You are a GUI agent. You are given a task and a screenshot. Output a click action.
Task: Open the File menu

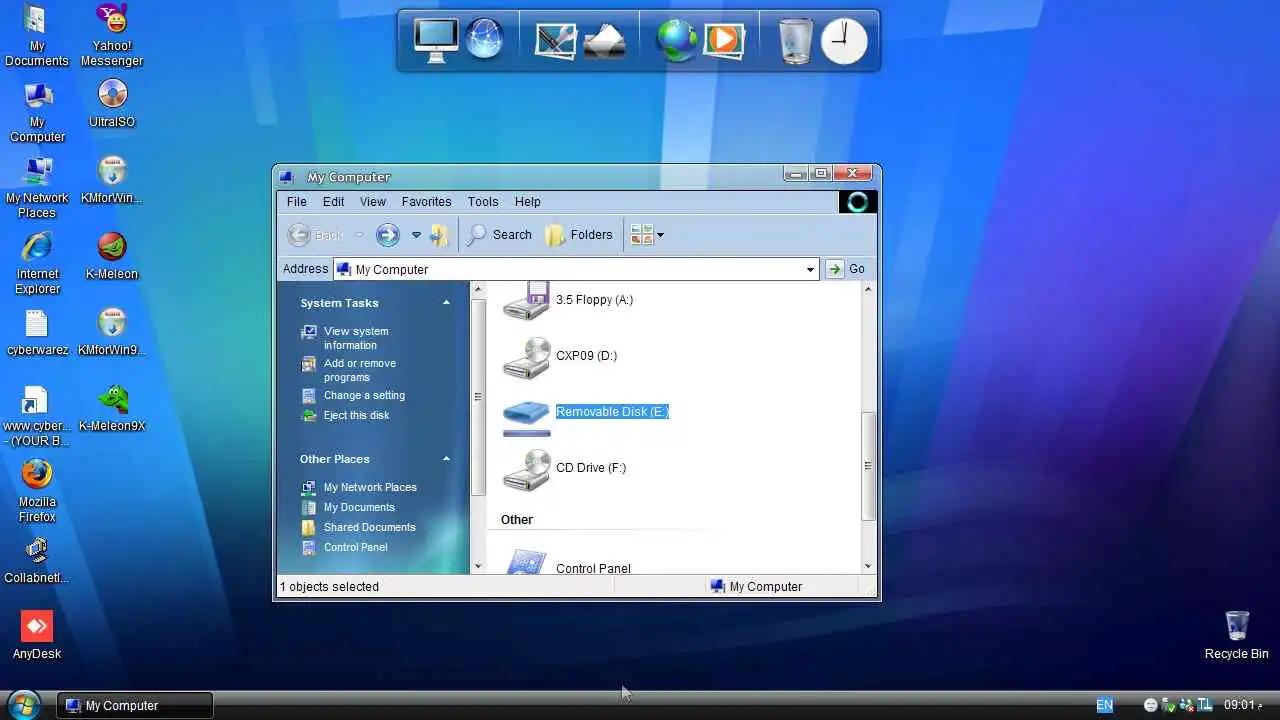click(297, 202)
